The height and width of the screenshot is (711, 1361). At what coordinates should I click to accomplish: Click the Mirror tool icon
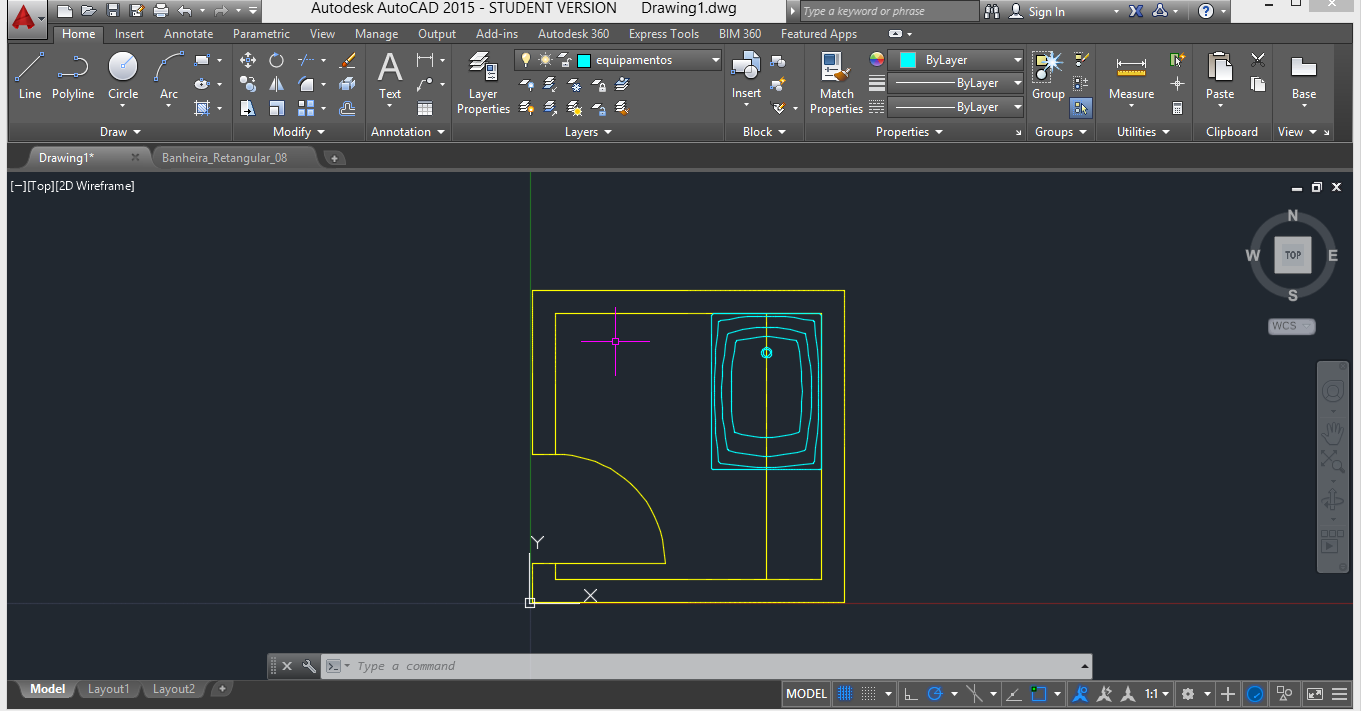pos(276,84)
